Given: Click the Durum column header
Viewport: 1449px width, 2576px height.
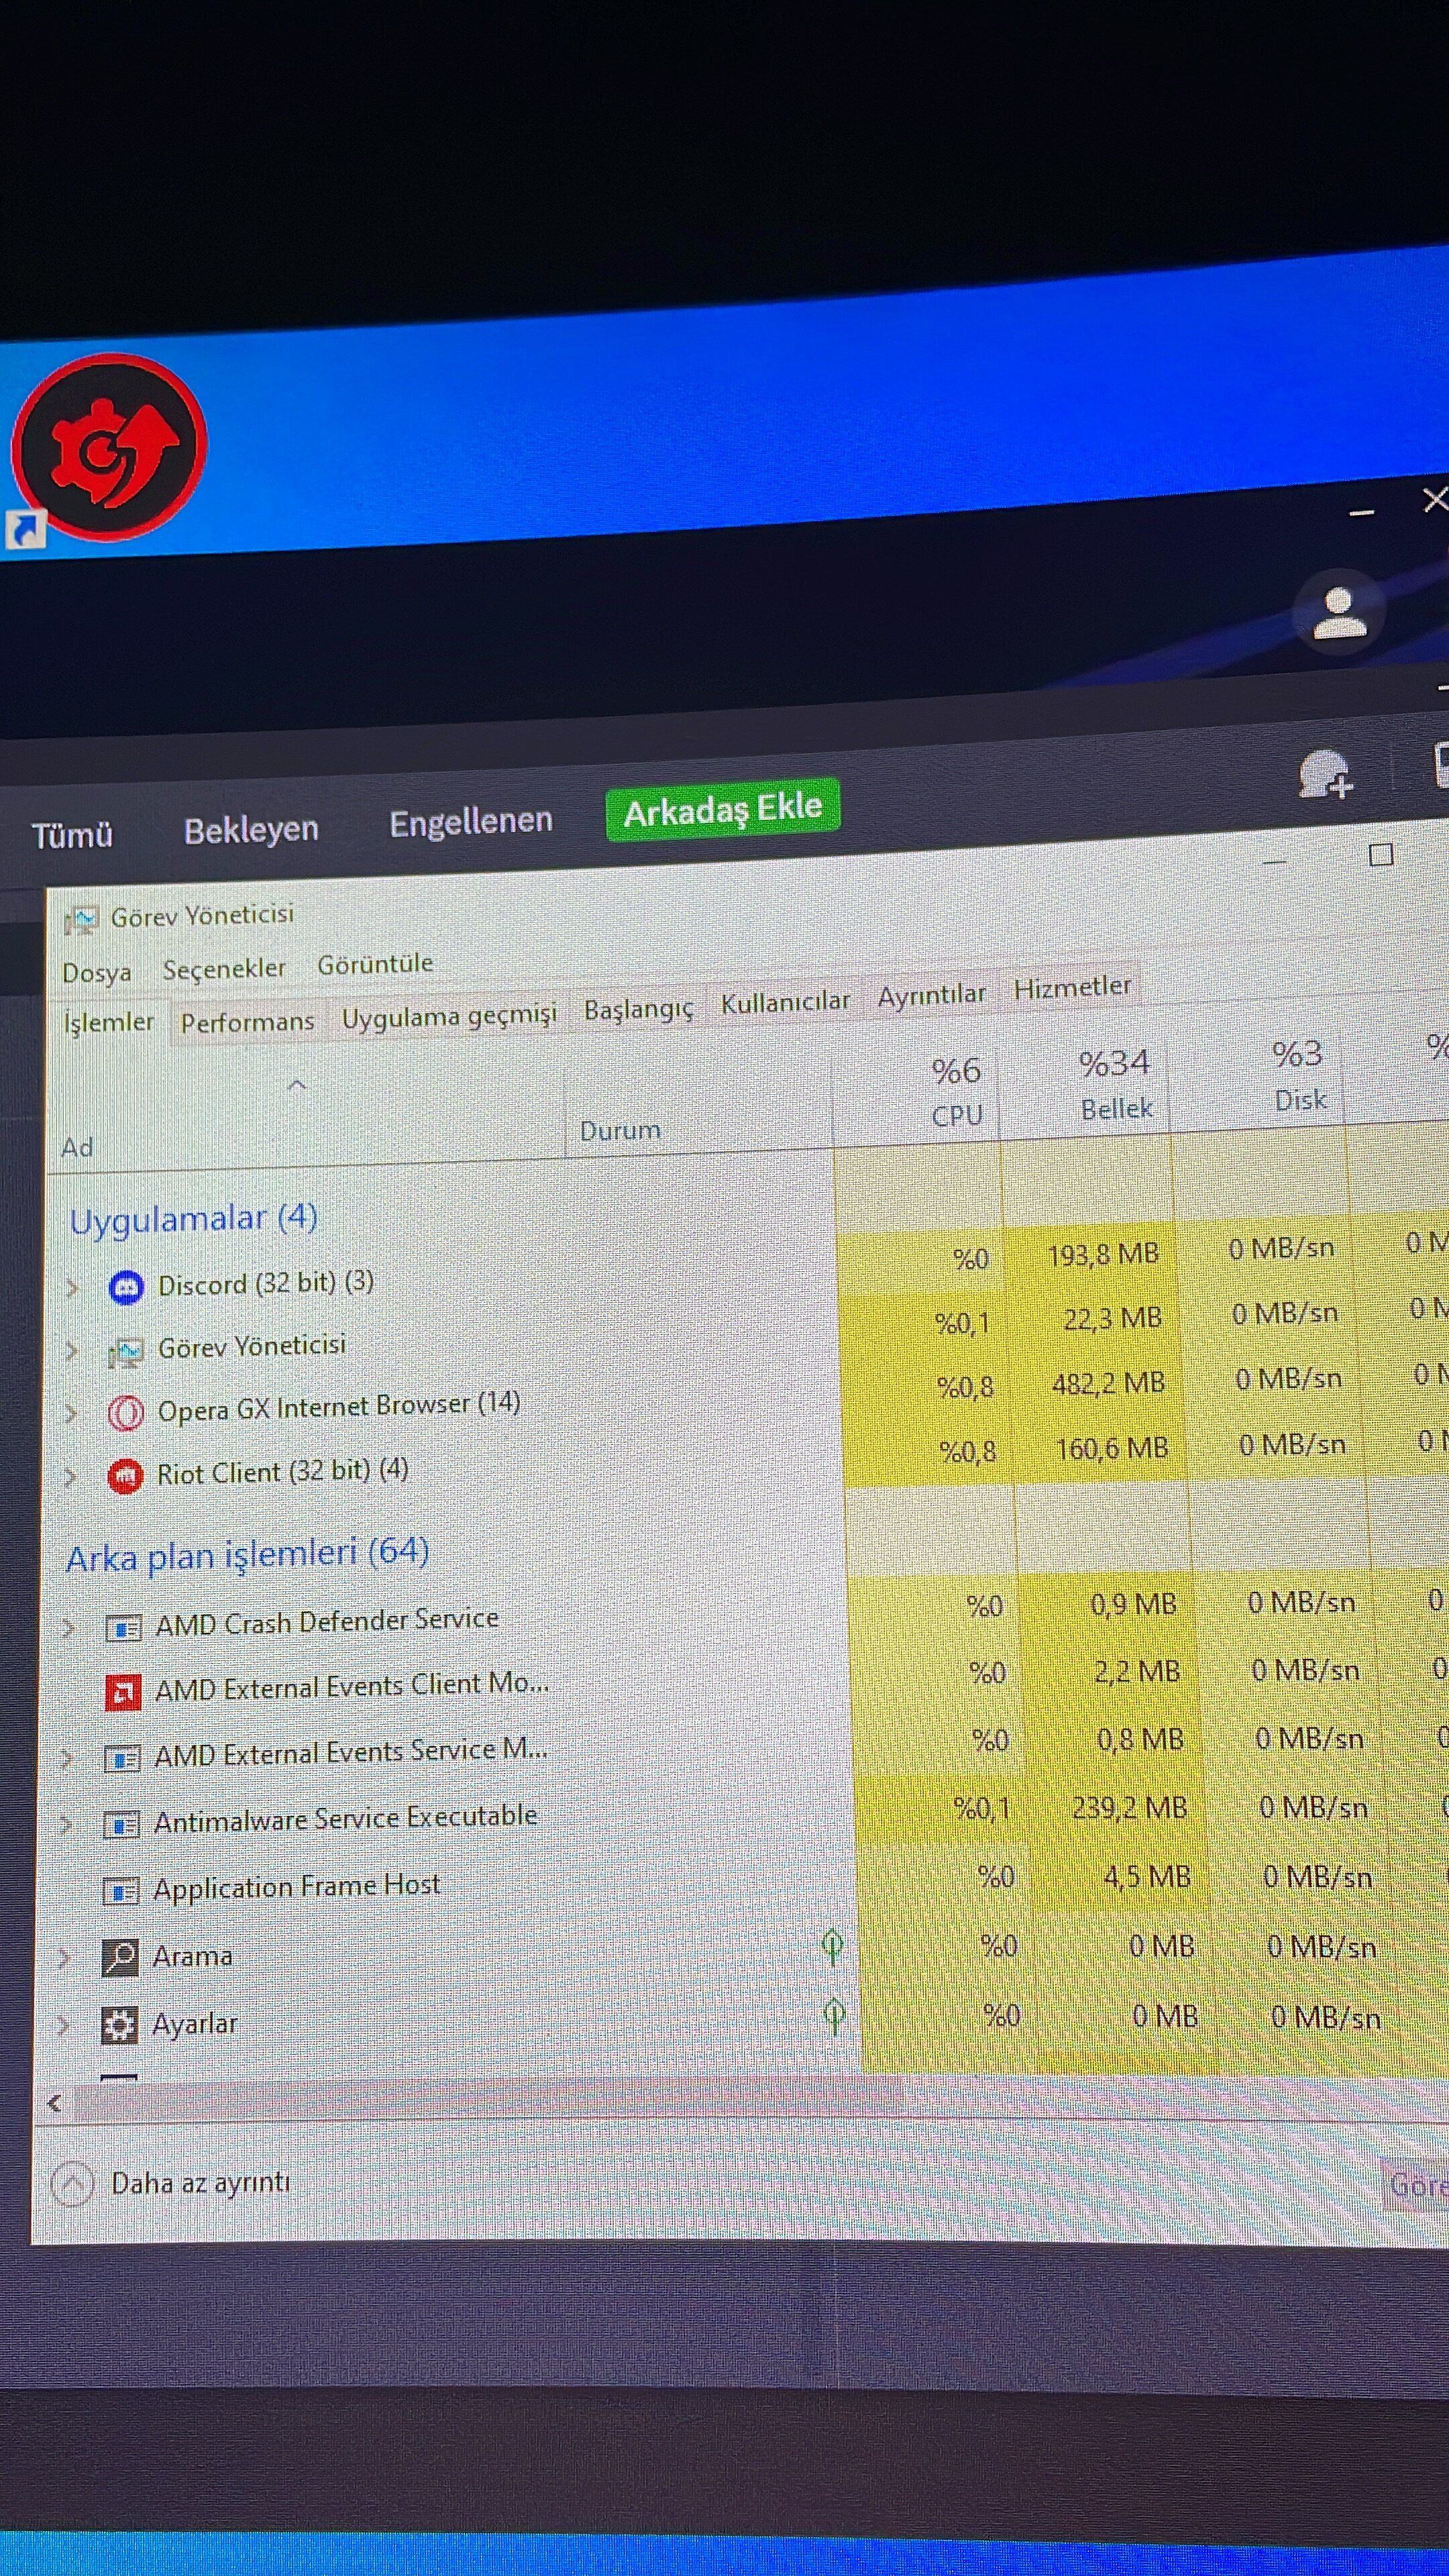Looking at the screenshot, I should click(698, 1105).
